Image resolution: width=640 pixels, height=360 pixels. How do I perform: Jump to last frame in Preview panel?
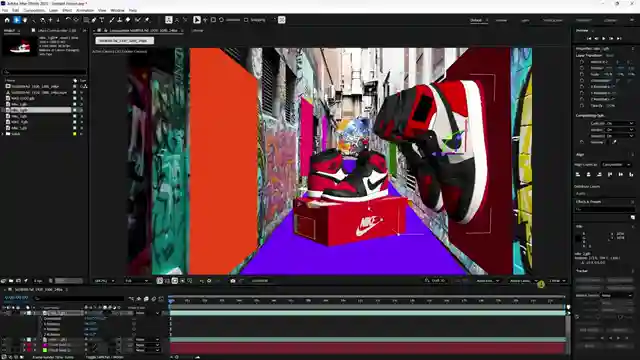coord(619,38)
